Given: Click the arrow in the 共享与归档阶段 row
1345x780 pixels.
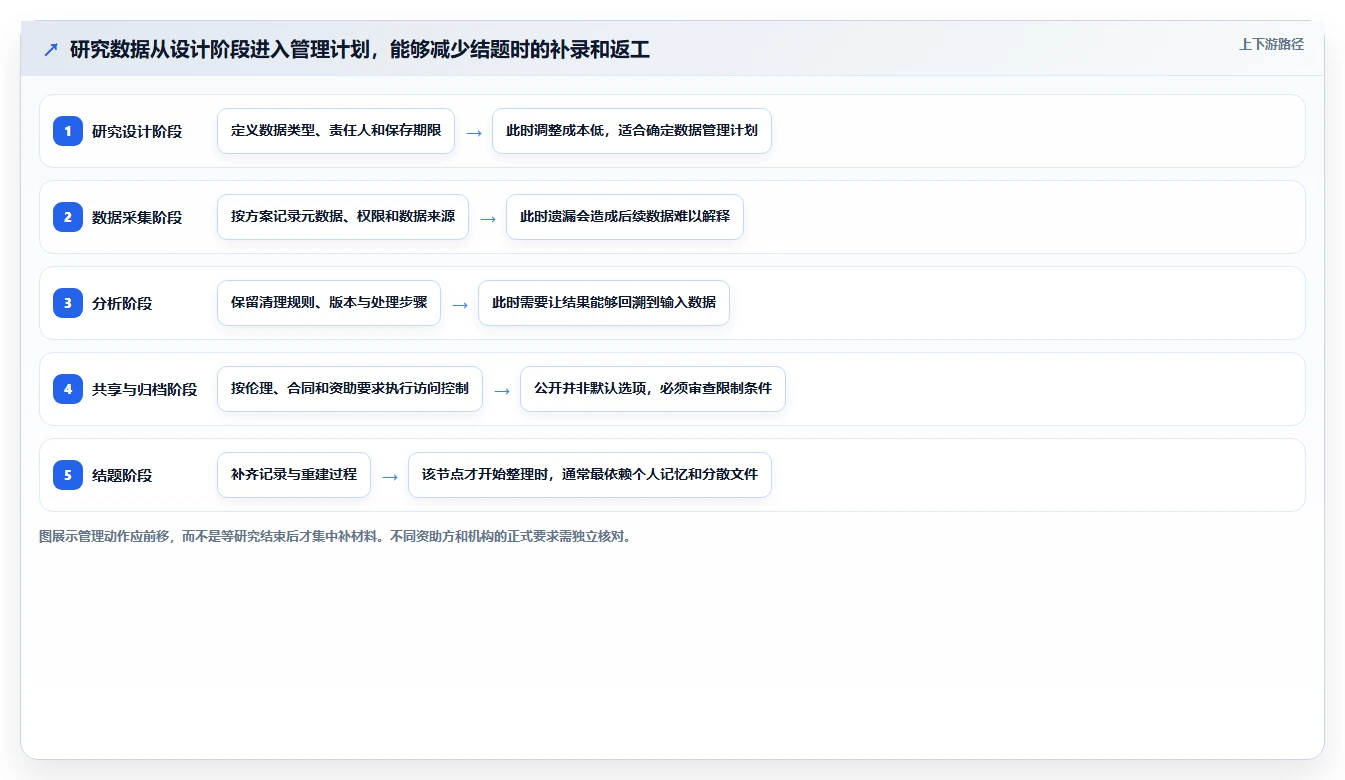Looking at the screenshot, I should pyautogui.click(x=502, y=390).
